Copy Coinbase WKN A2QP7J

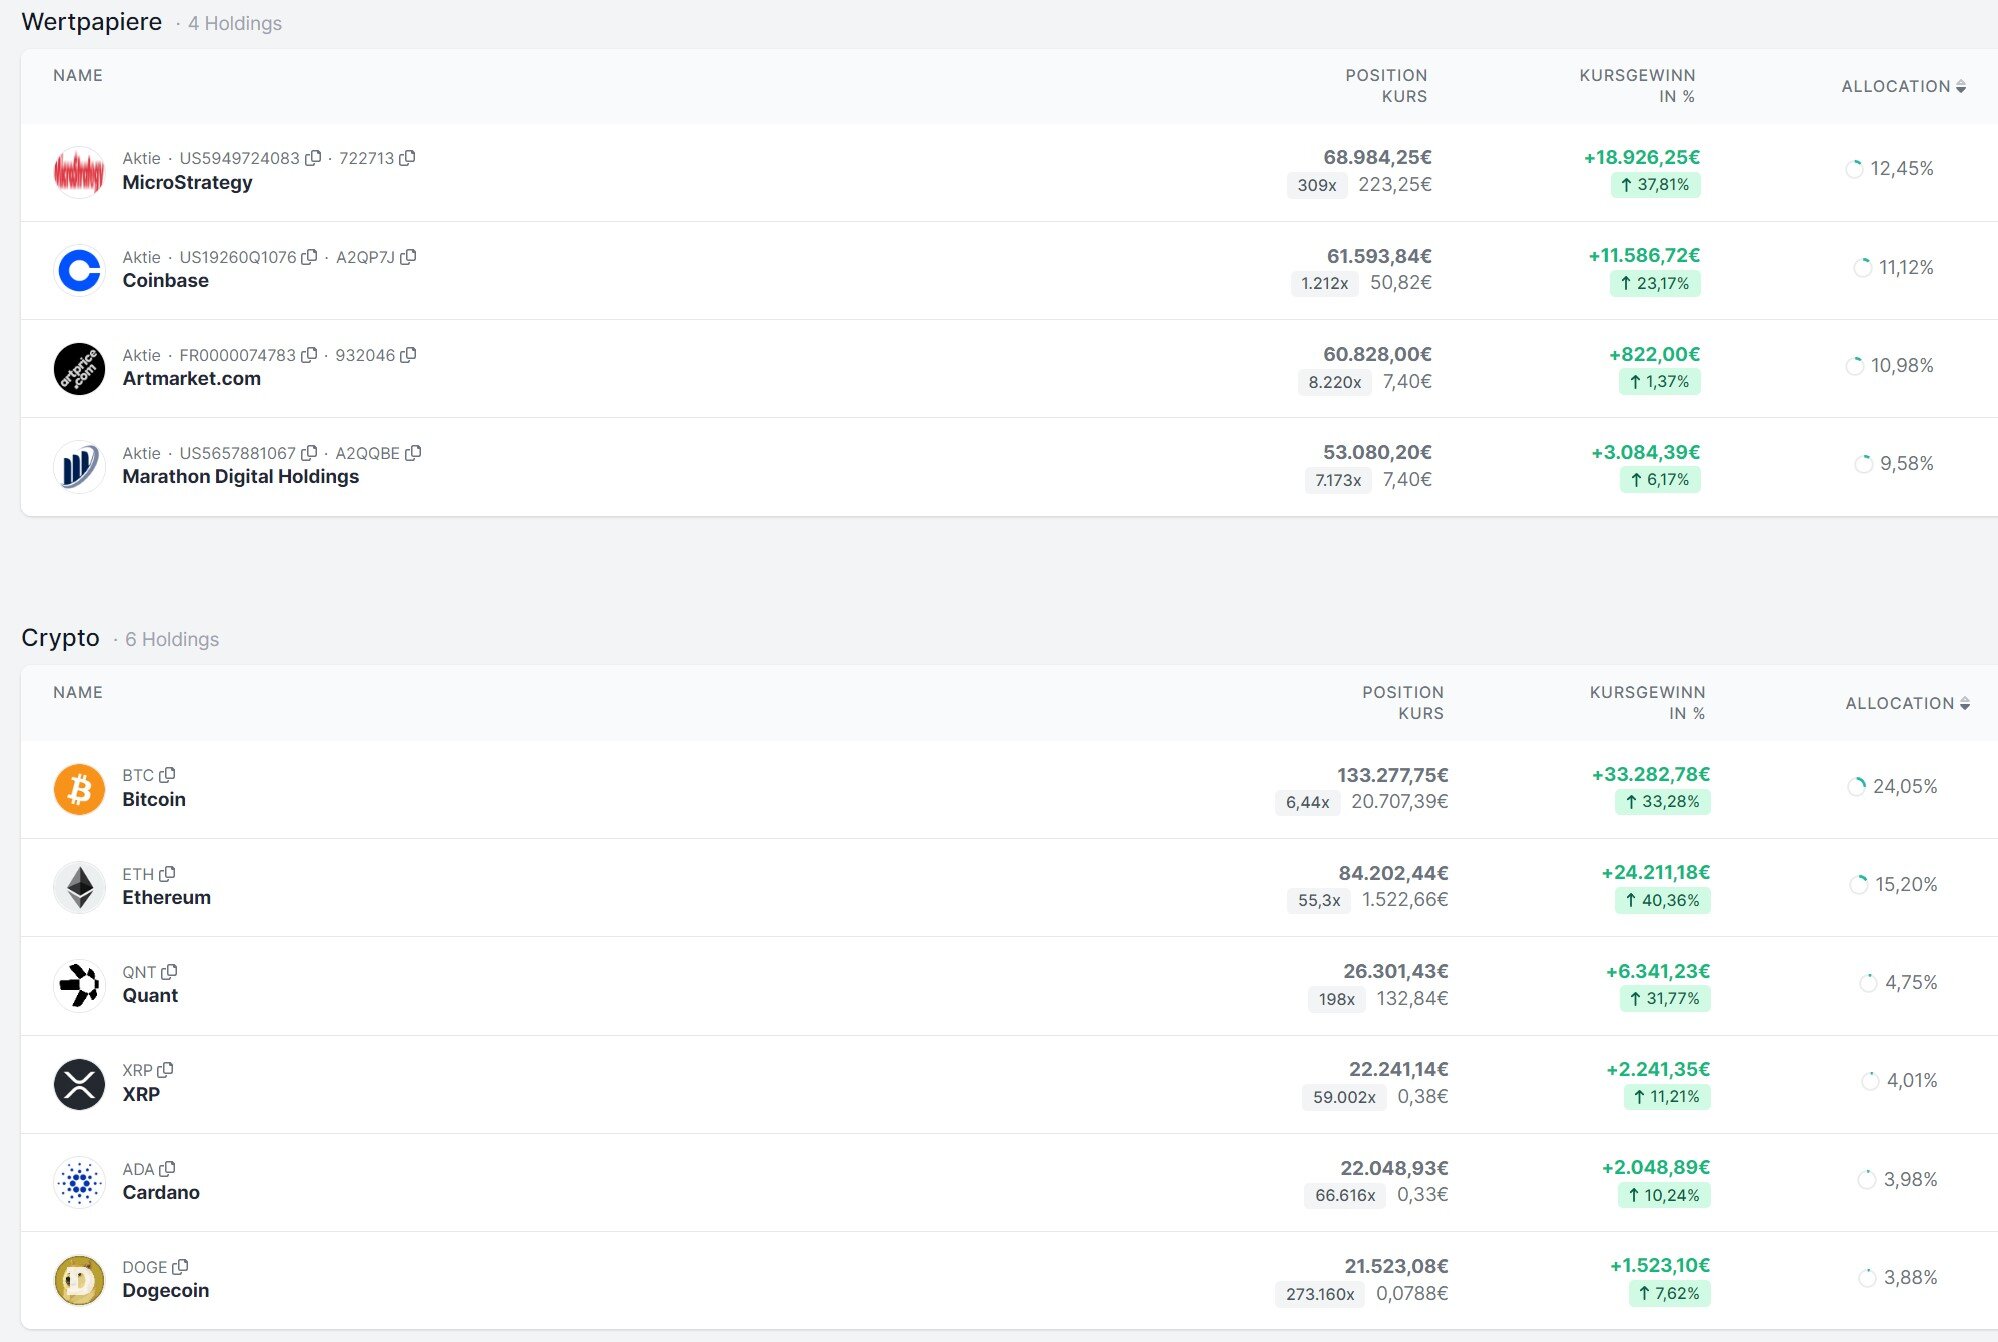(x=408, y=257)
